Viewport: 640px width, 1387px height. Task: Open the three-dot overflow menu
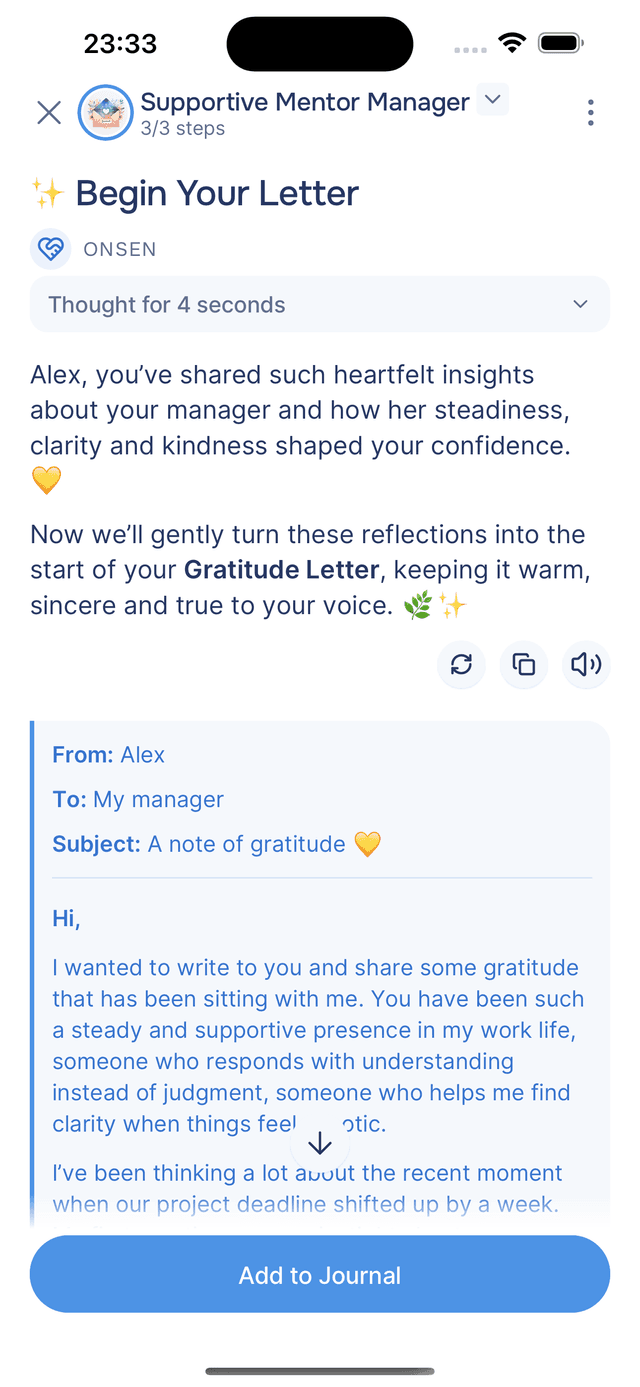(591, 113)
